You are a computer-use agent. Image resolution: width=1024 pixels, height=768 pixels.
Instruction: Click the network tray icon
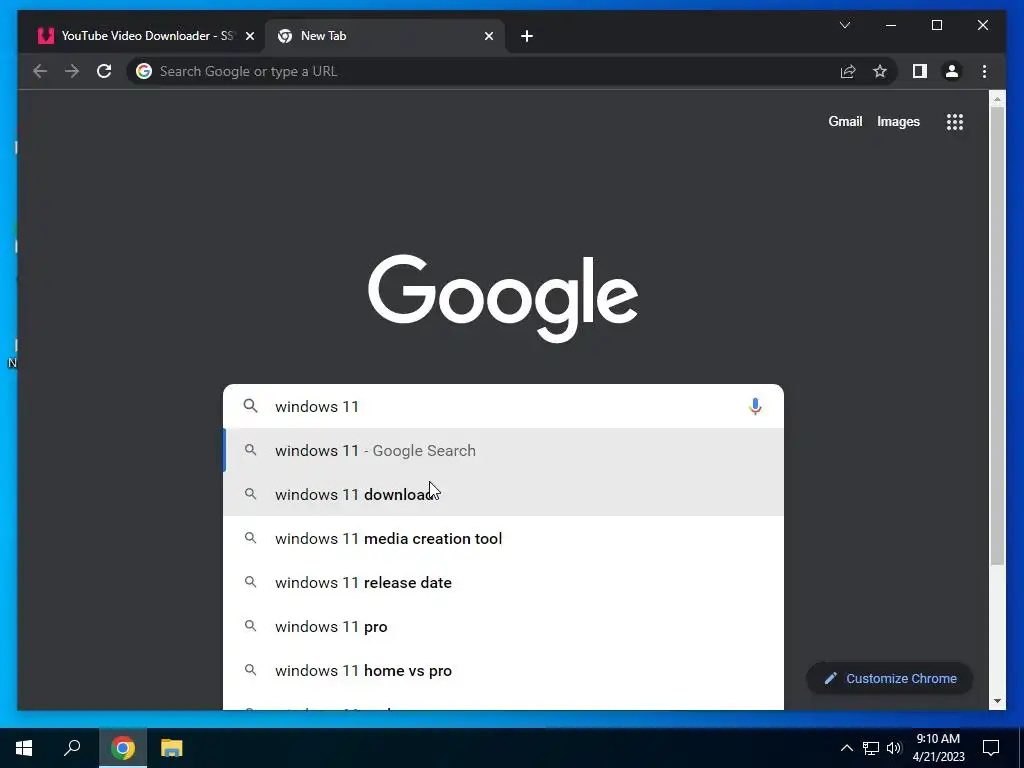(871, 748)
